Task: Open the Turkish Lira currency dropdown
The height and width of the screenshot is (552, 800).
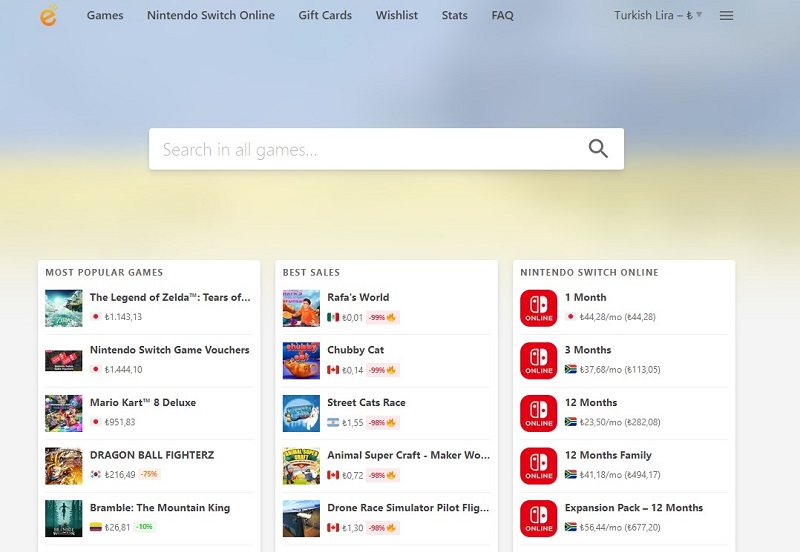Action: point(658,15)
